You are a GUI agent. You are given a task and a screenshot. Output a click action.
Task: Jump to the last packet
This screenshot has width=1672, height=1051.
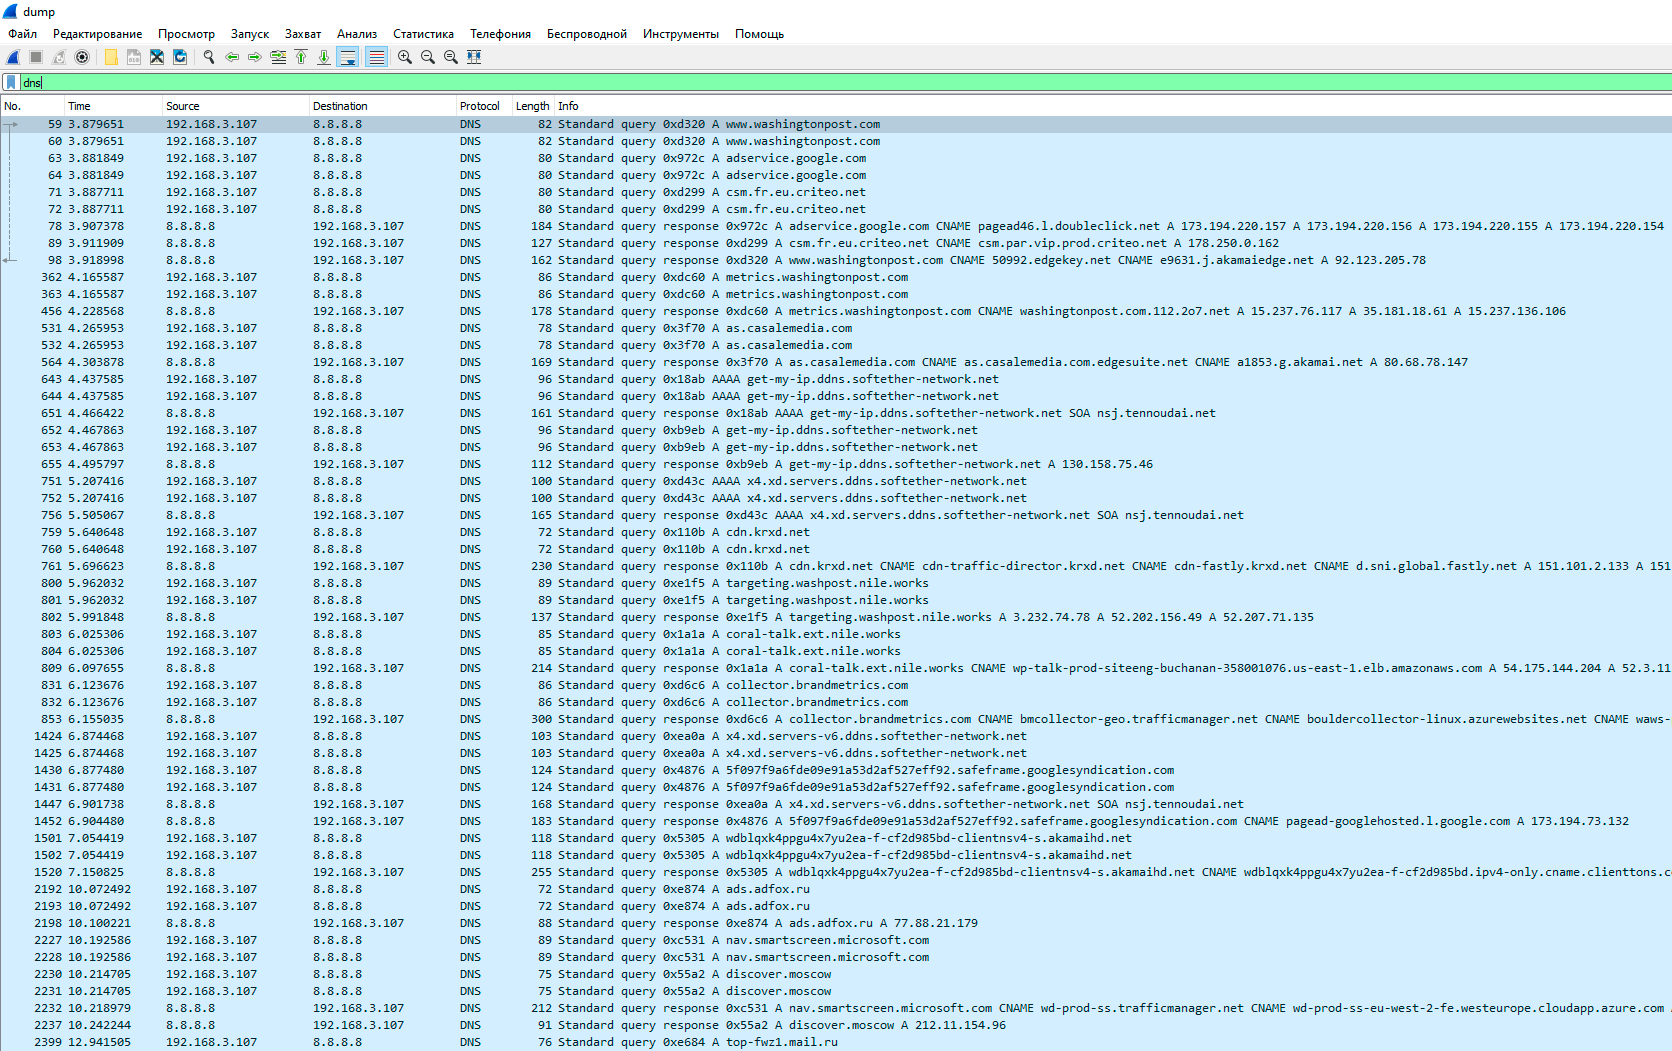(x=324, y=57)
